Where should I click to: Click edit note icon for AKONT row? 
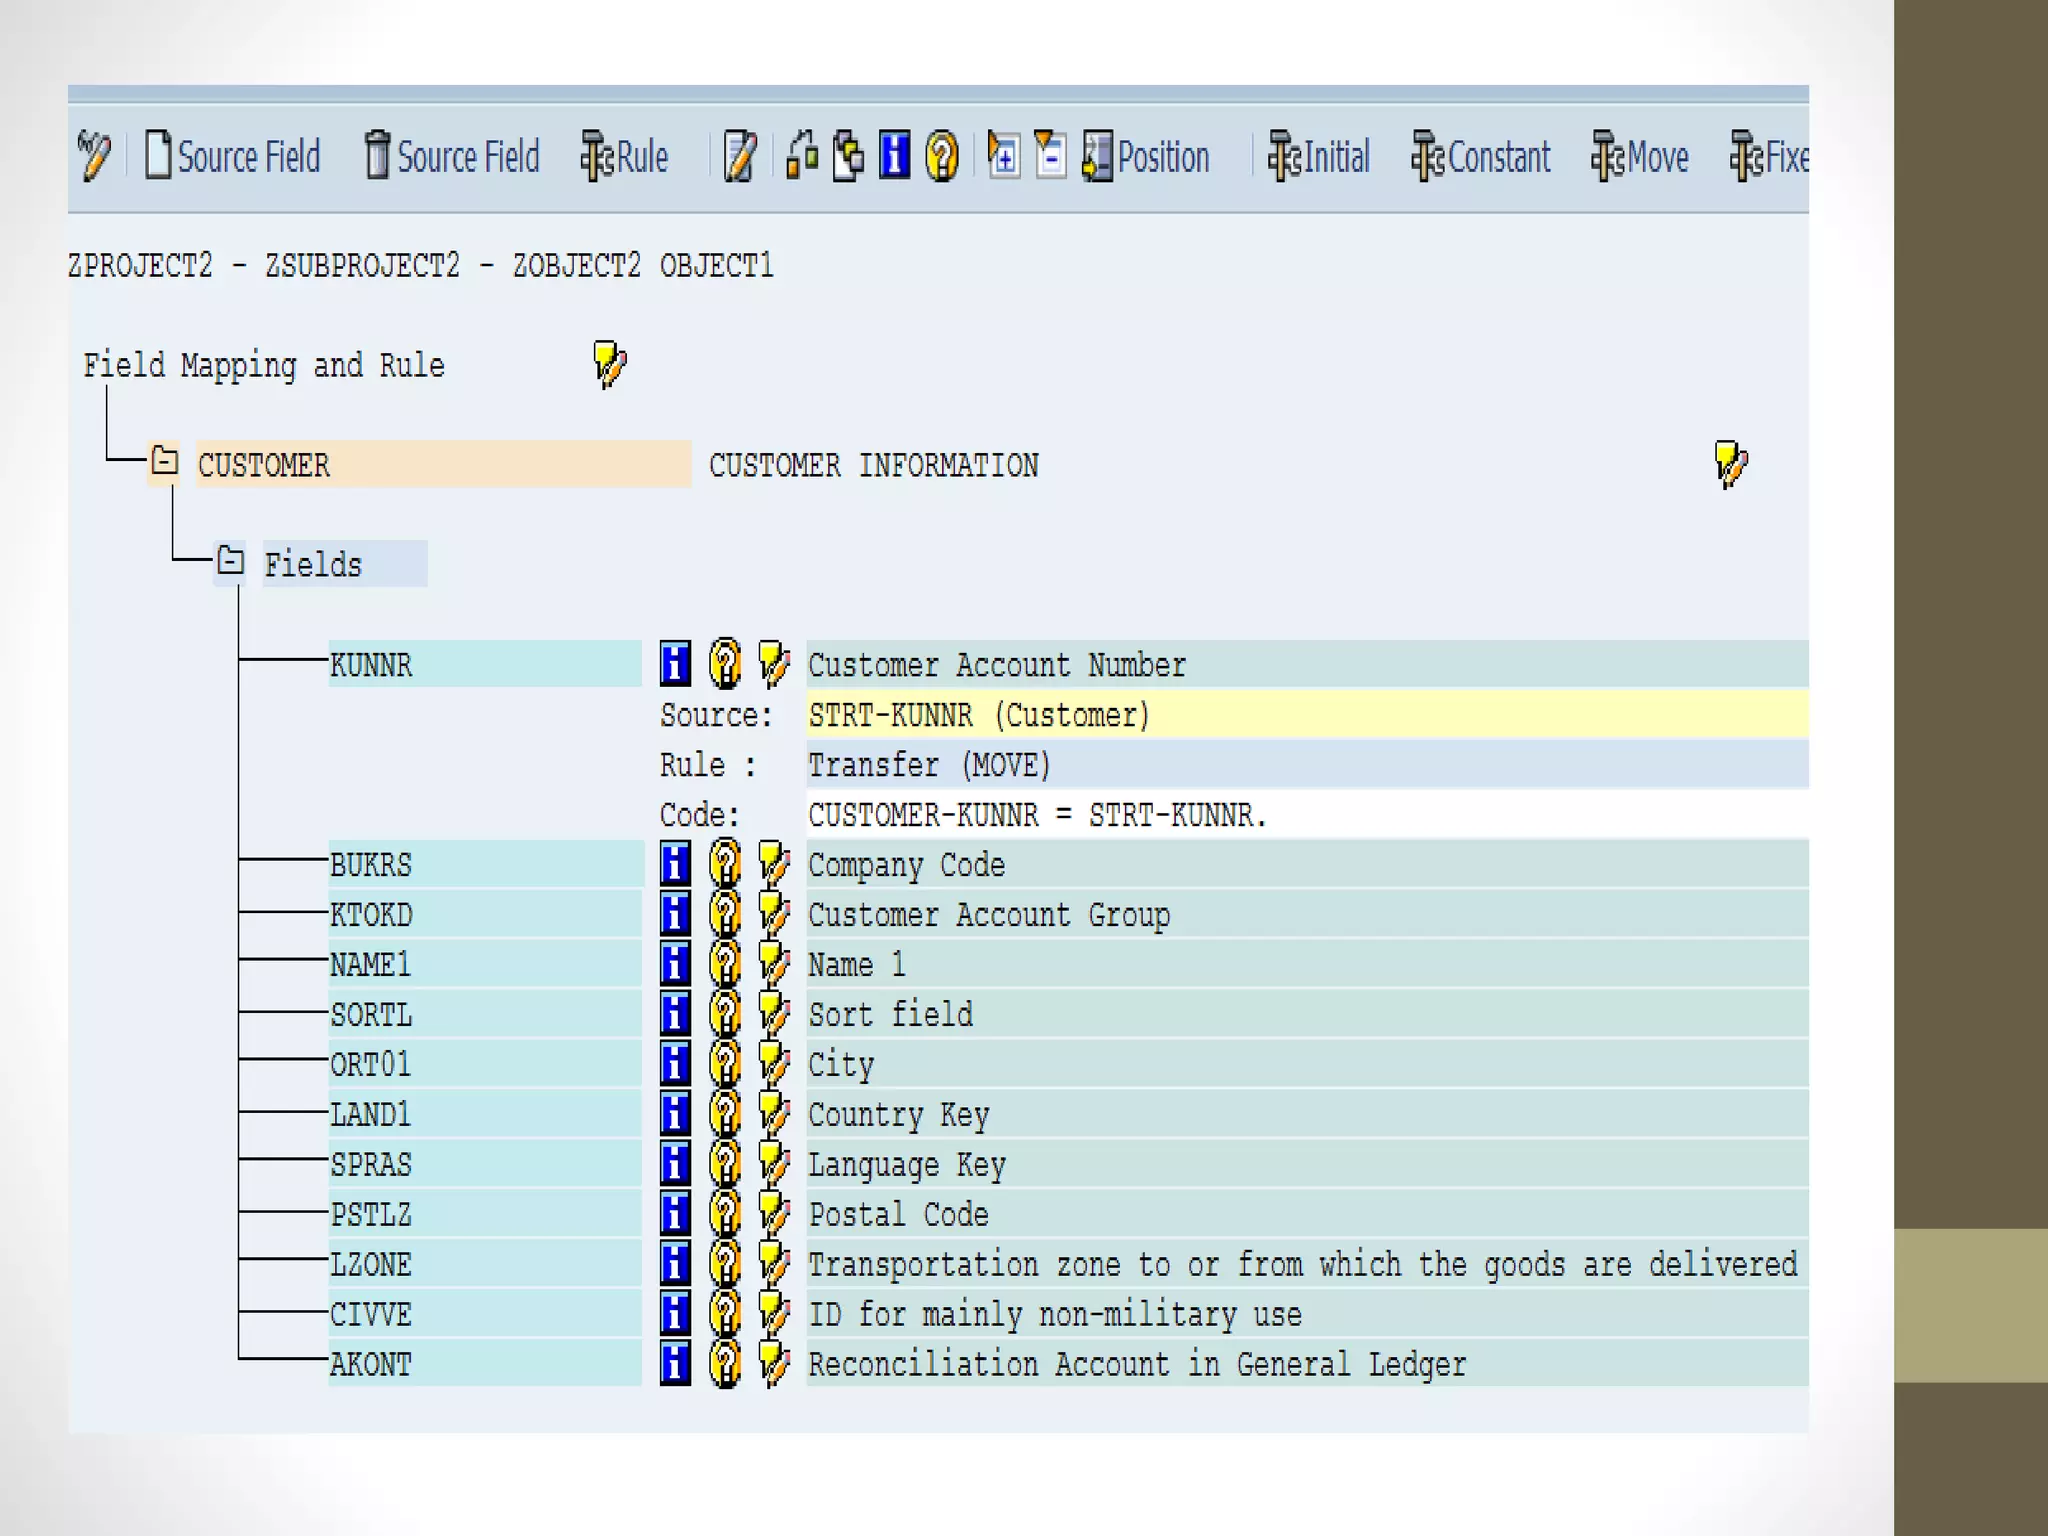(x=773, y=1364)
